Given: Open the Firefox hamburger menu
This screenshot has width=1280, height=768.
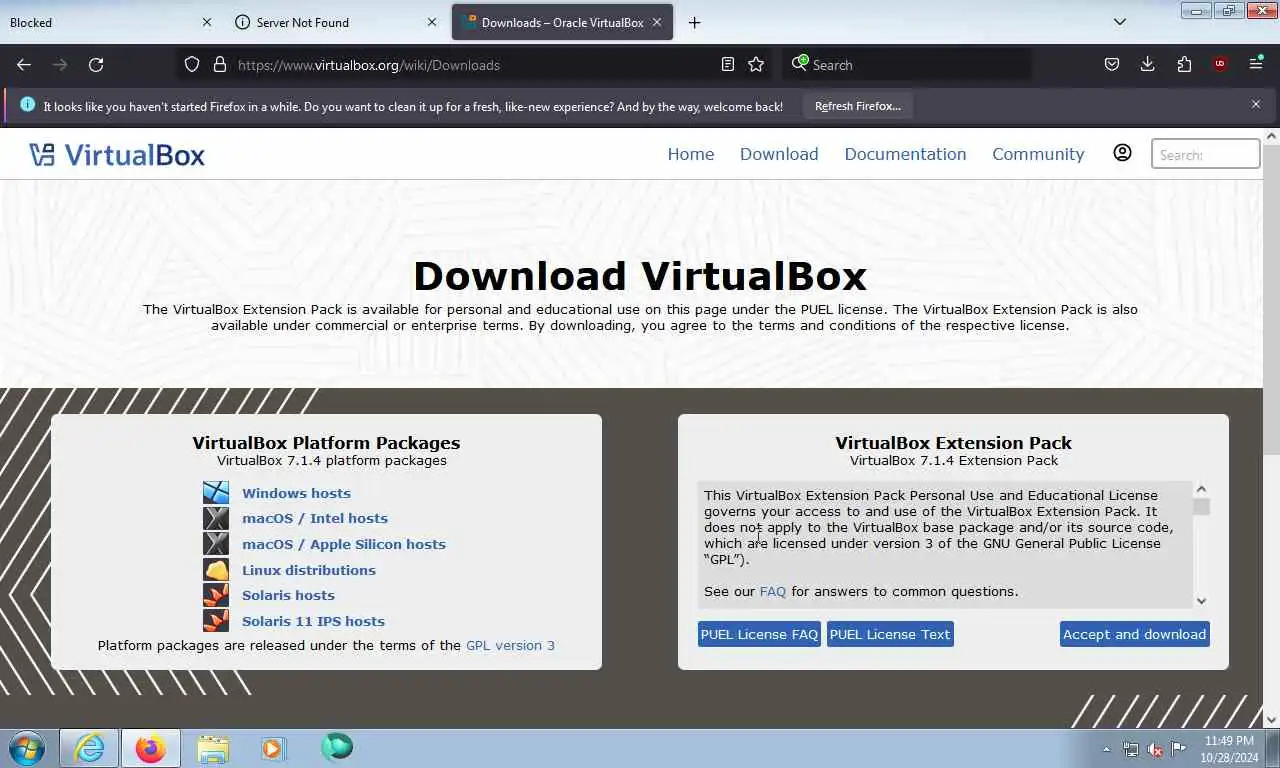Looking at the screenshot, I should click(1256, 64).
